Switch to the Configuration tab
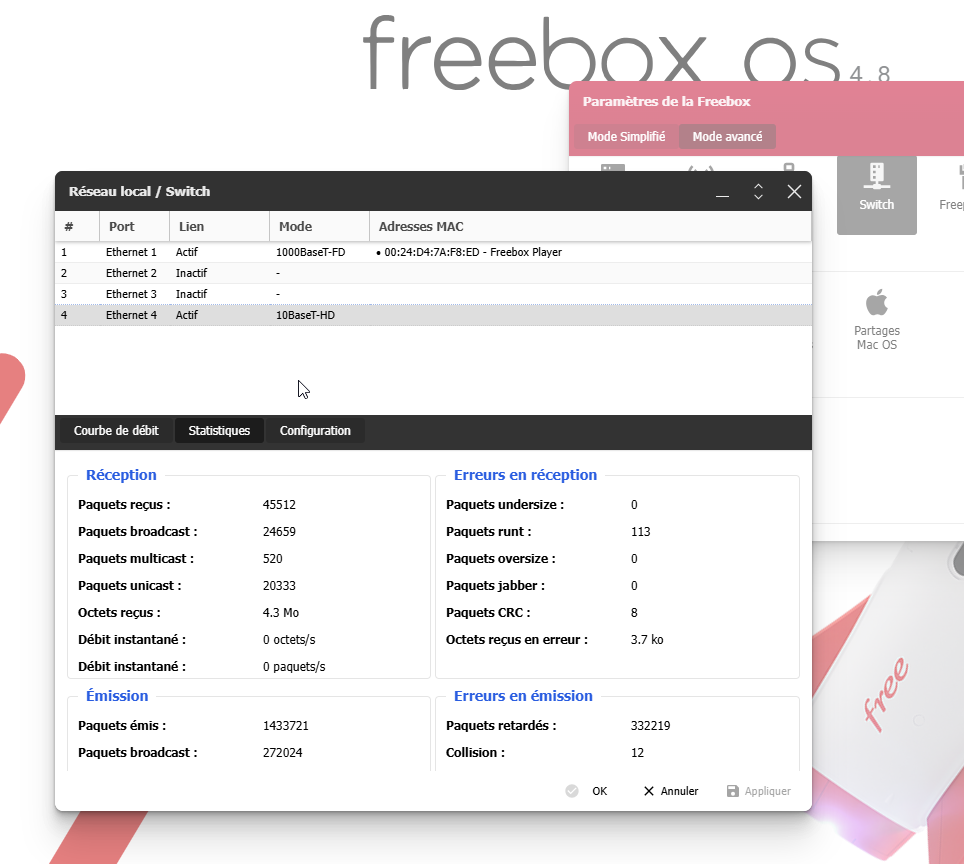Image resolution: width=964 pixels, height=864 pixels. coord(315,431)
